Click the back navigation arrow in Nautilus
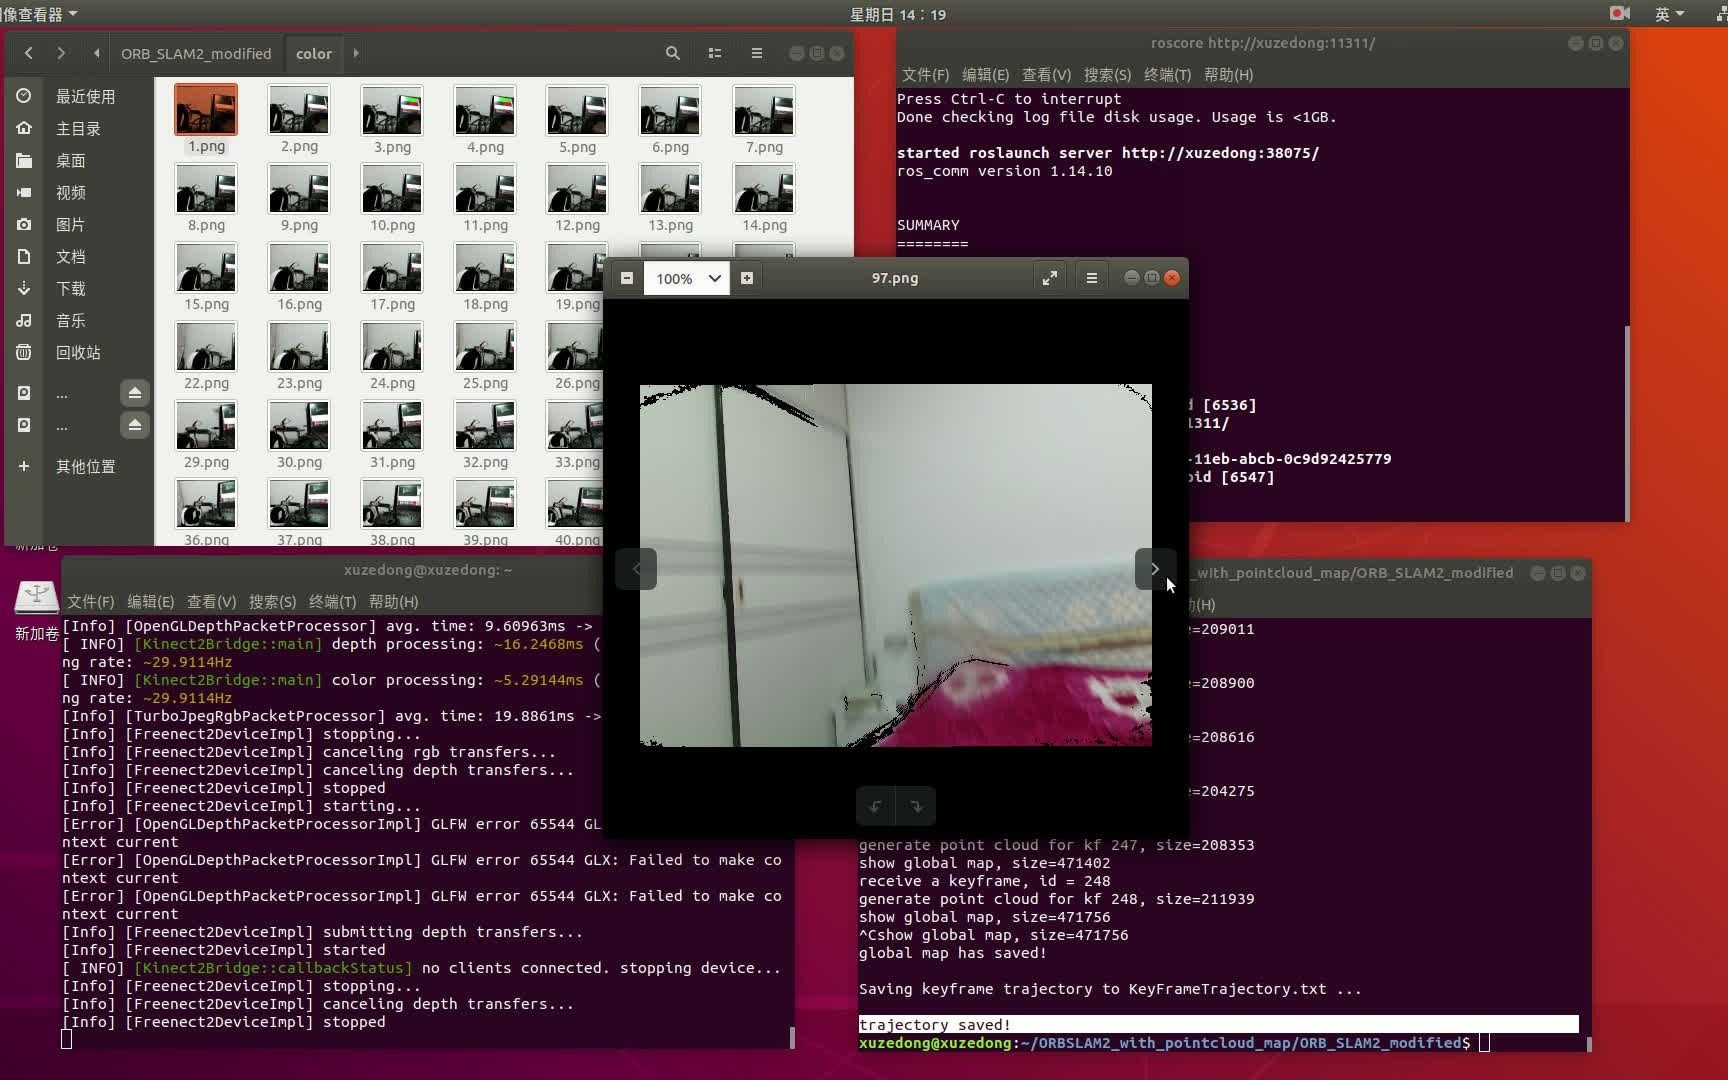 (x=28, y=53)
